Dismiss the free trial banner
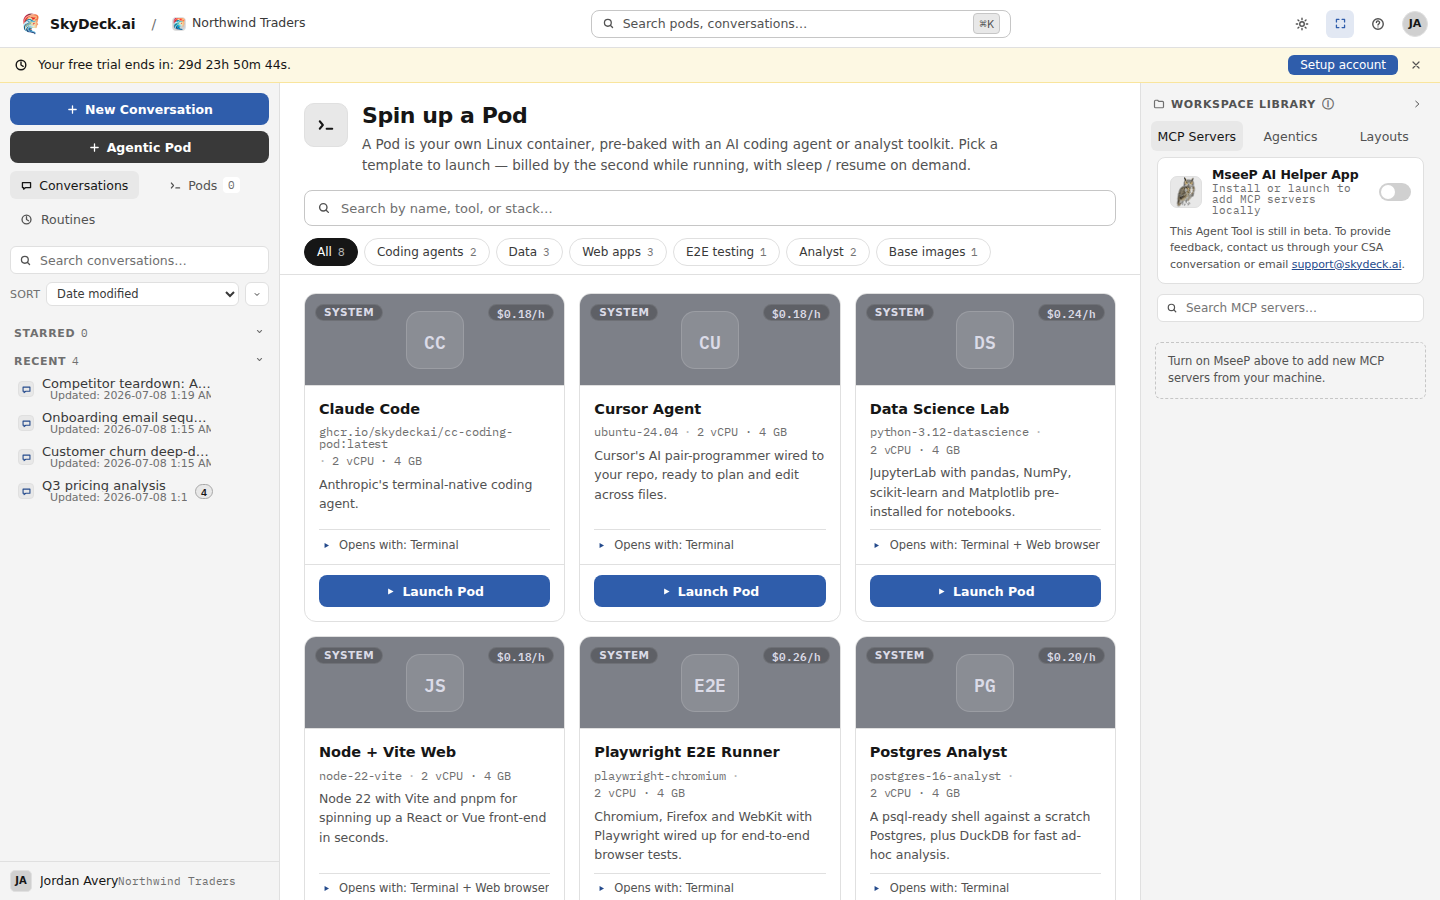 pos(1416,65)
